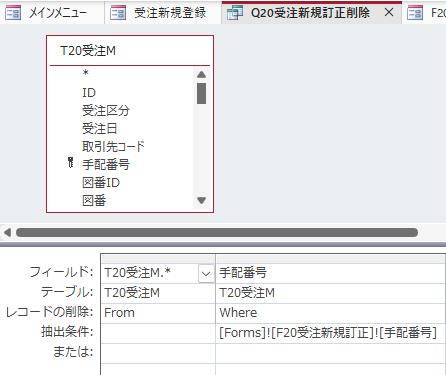This screenshot has width=446, height=375.
Task: Click the form icon on F20 tab
Action: tap(415, 13)
